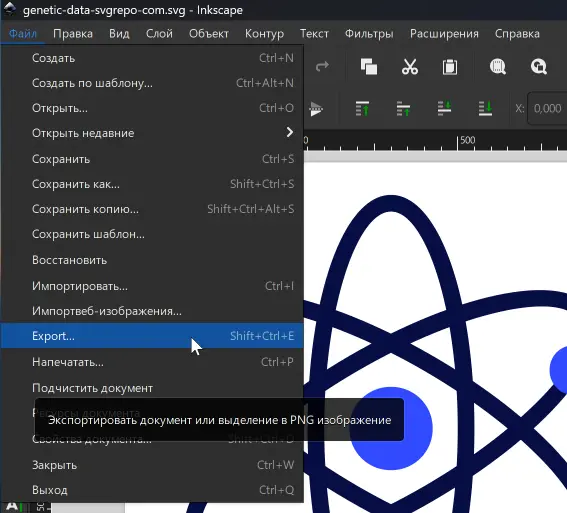The height and width of the screenshot is (513, 567).
Task: Click Открыть... menu entry
Action: click(x=152, y=108)
